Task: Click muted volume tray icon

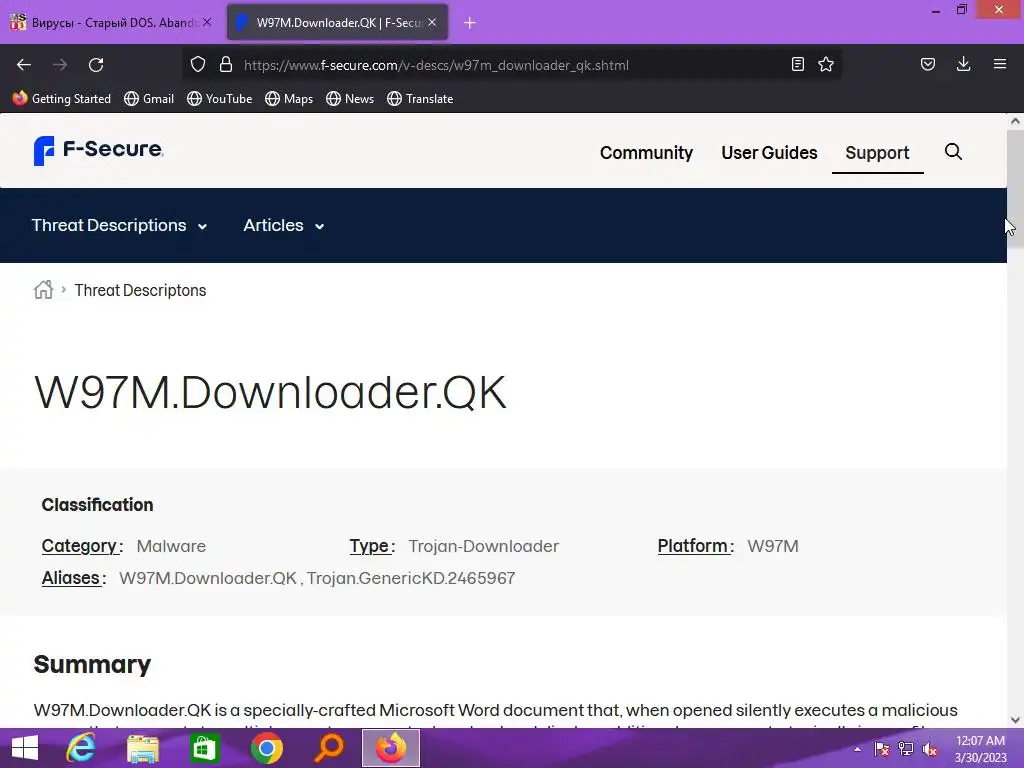Action: 930,749
